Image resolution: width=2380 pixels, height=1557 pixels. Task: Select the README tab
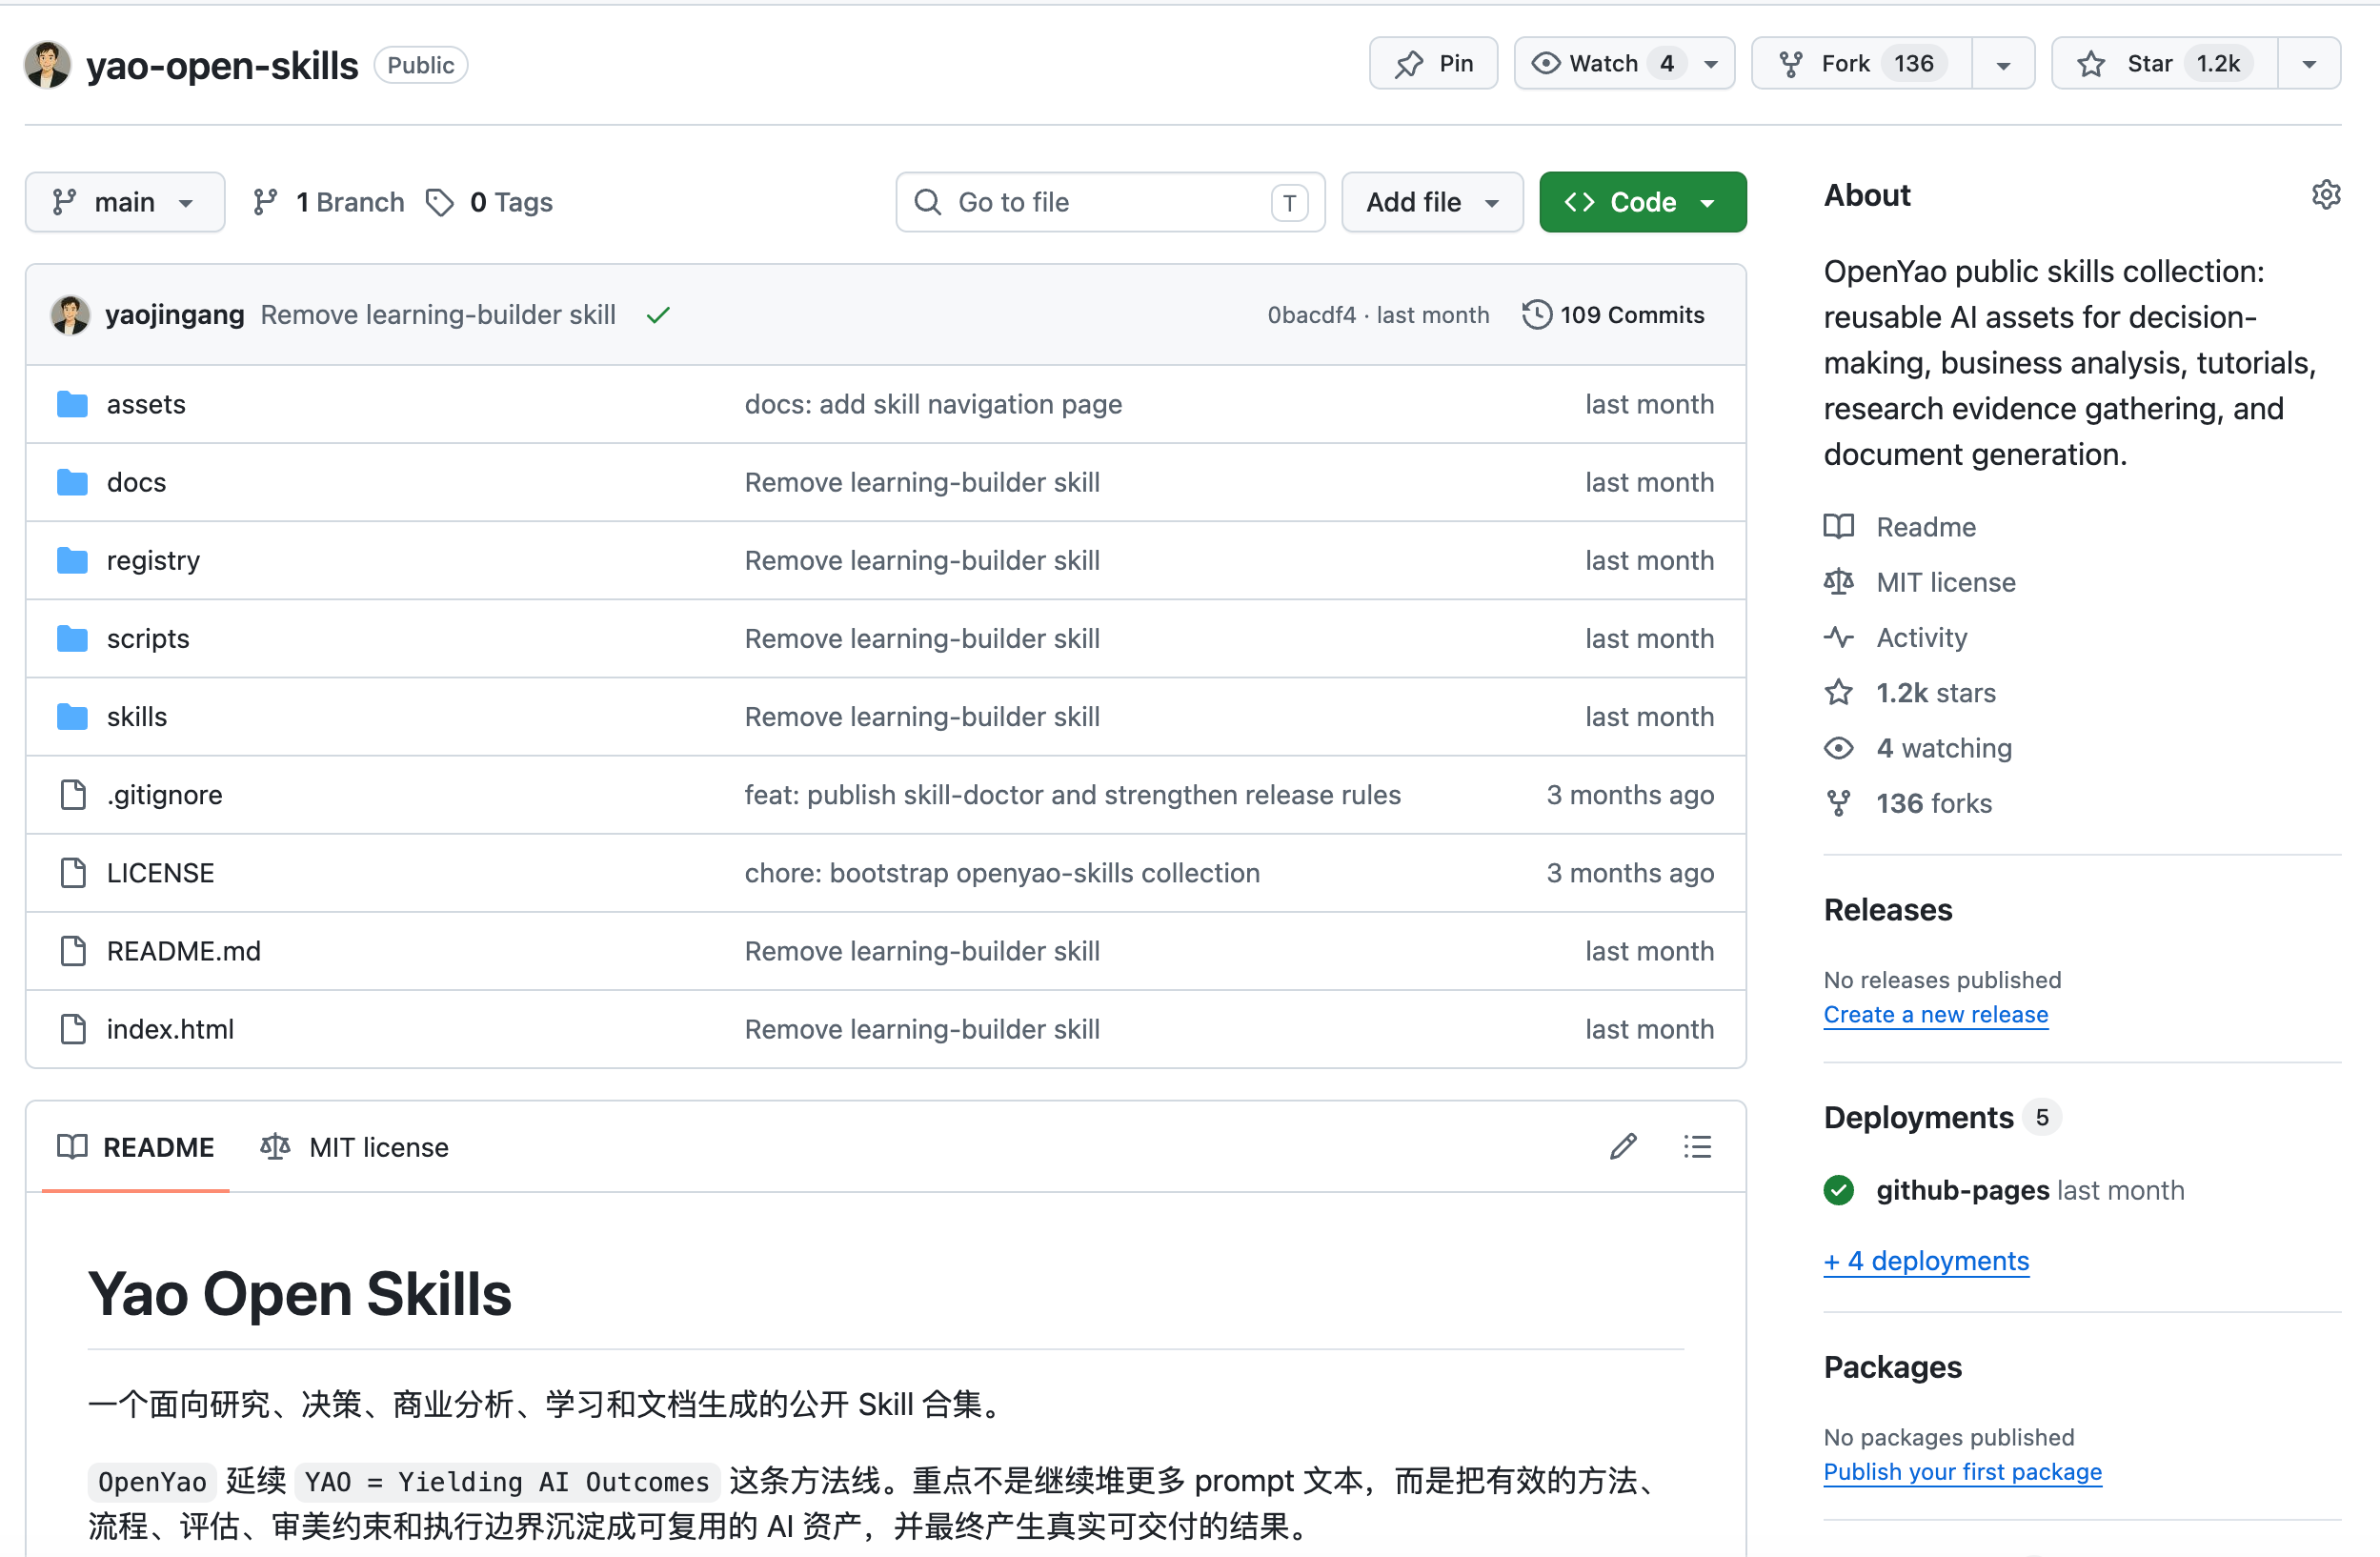(x=136, y=1147)
